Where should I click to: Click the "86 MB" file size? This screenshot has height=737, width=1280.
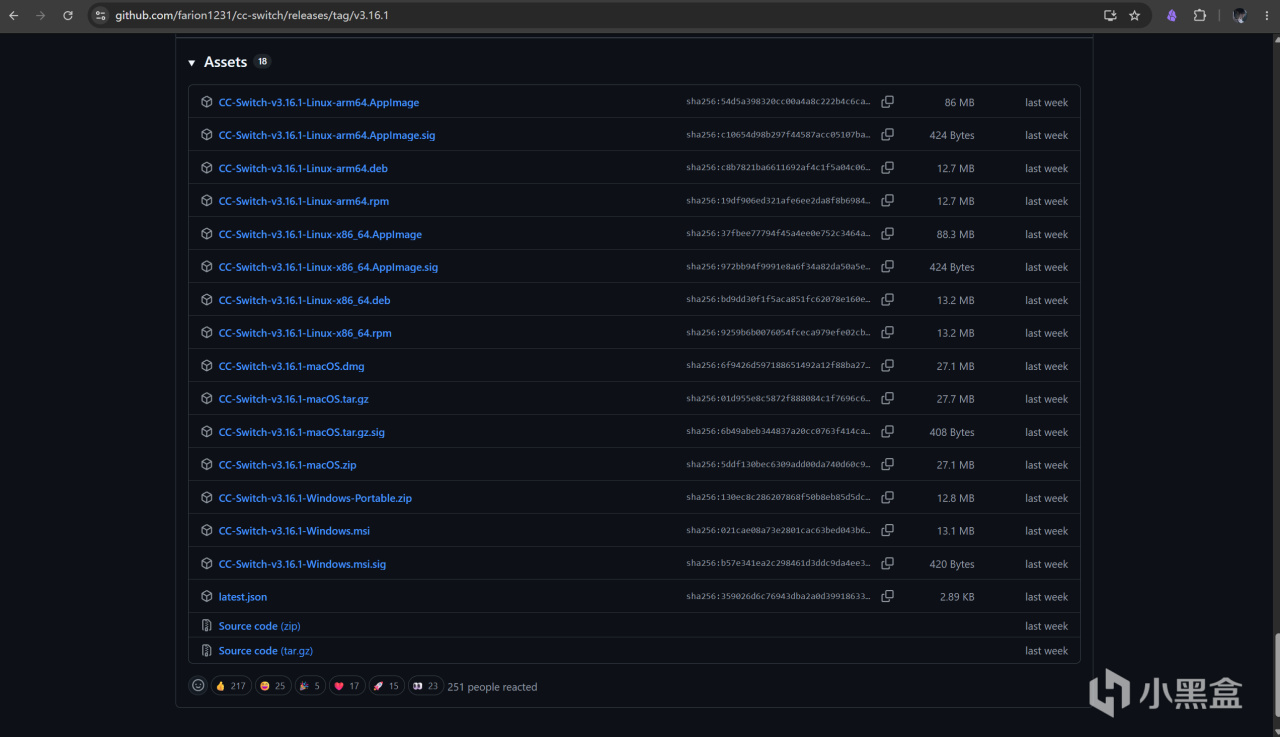[x=959, y=103]
